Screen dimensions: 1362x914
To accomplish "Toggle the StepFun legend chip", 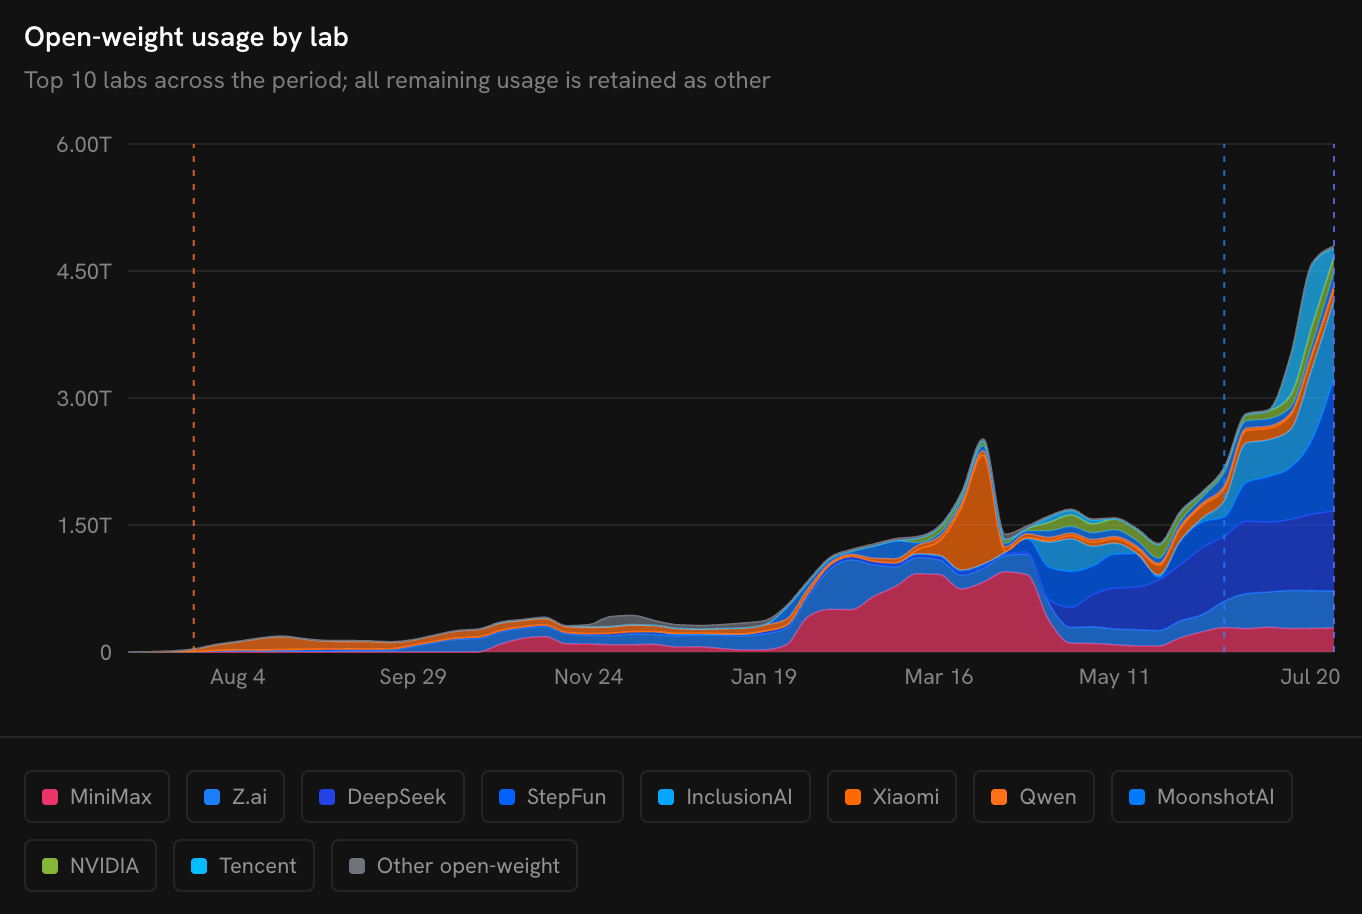I will click(552, 797).
